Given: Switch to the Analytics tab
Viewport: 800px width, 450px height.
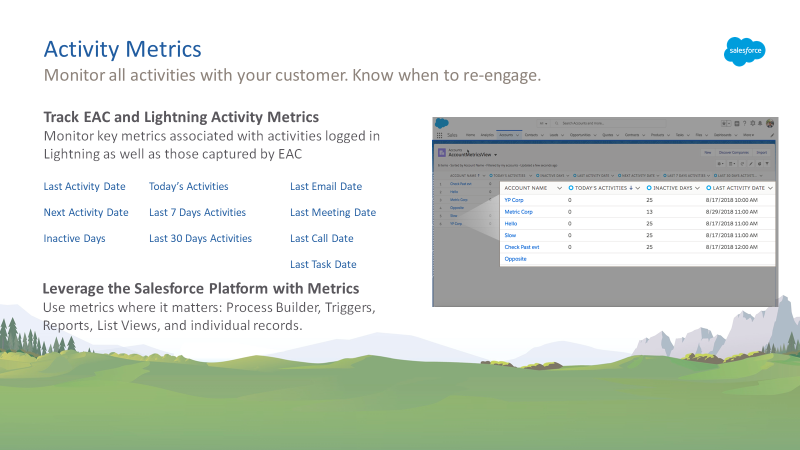Looking at the screenshot, I should coord(487,135).
